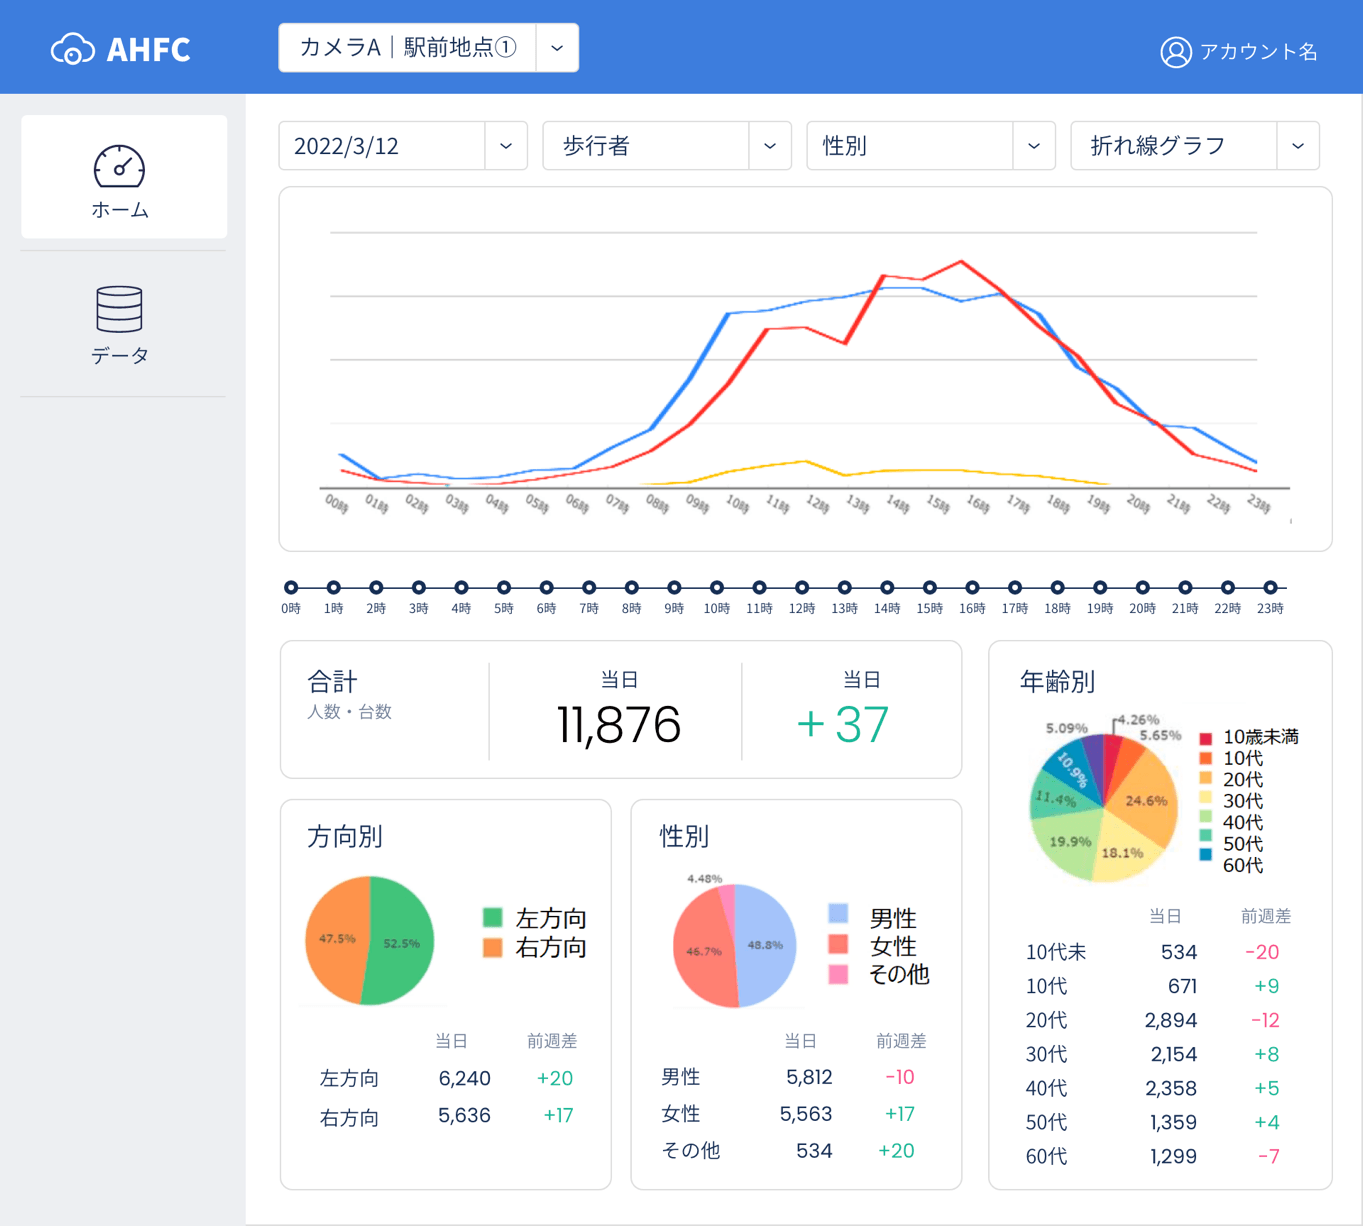Click the AHFC cloud logo icon
This screenshot has height=1226, width=1363.
(x=73, y=49)
